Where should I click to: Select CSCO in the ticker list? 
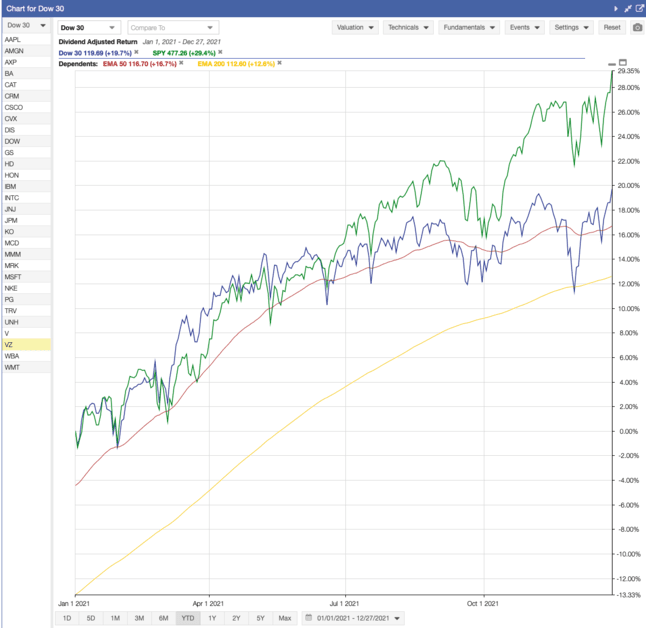point(26,108)
